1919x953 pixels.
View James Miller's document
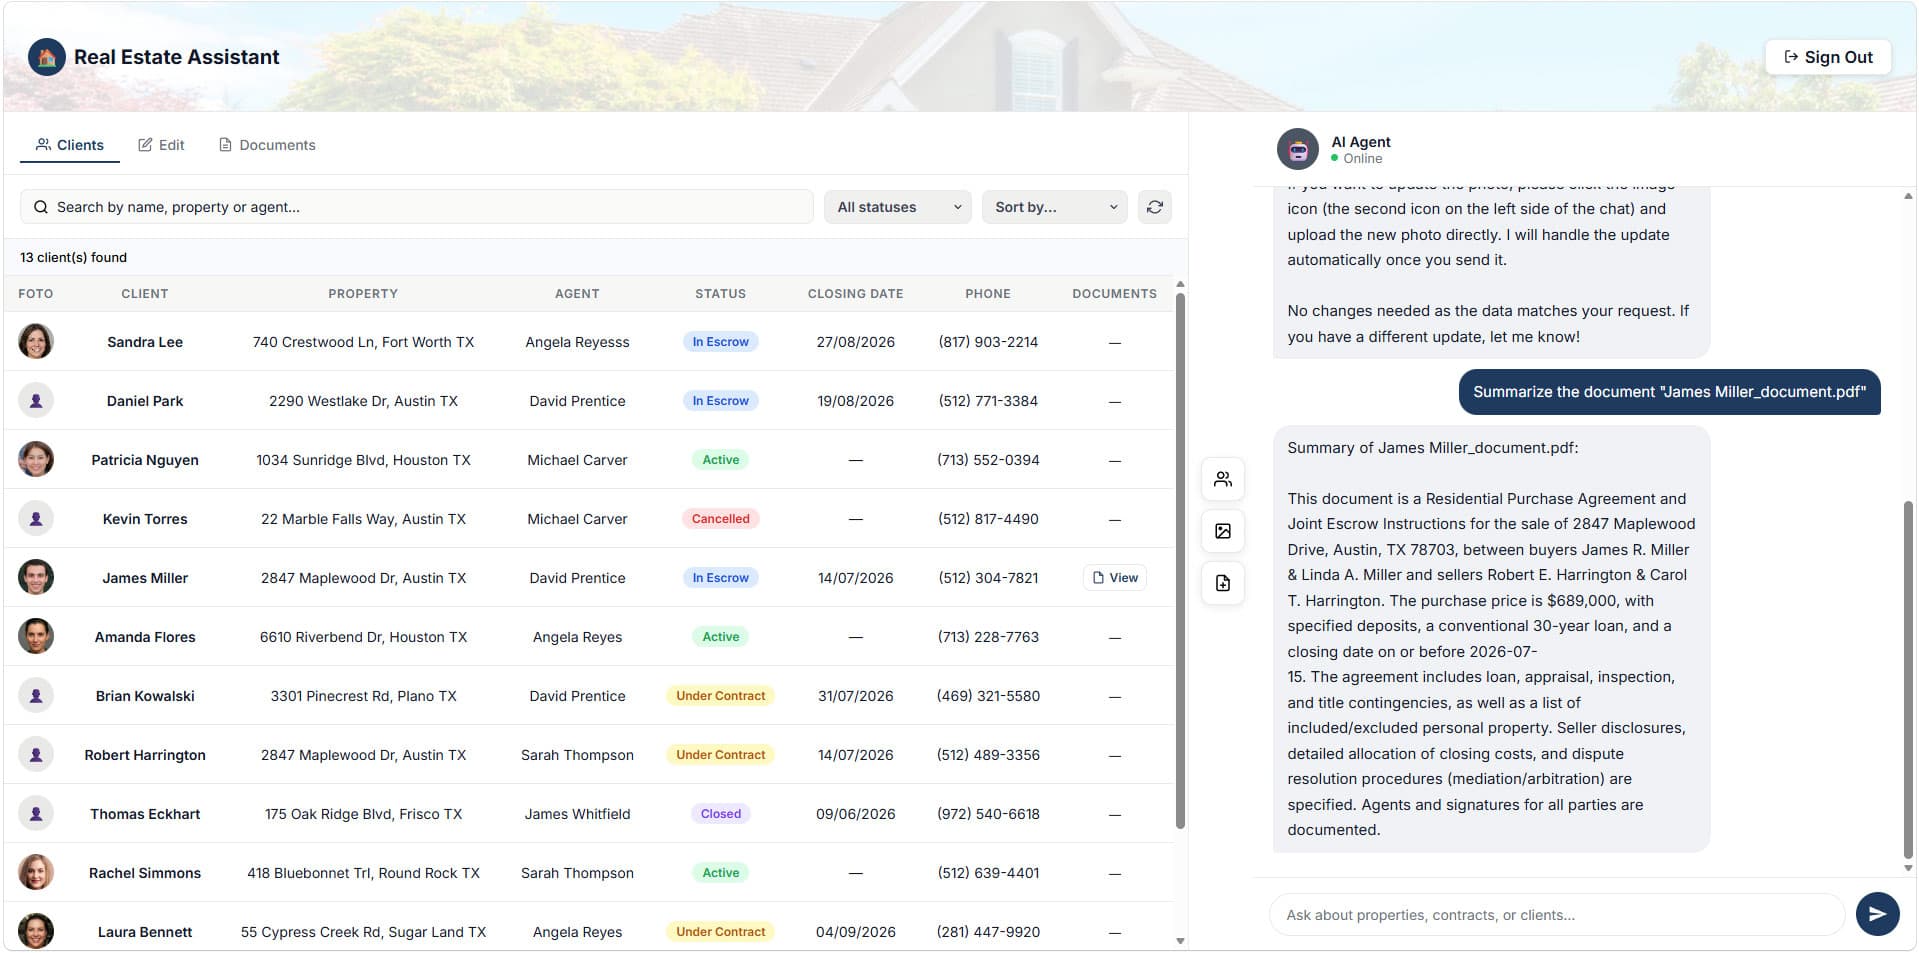pyautogui.click(x=1115, y=578)
